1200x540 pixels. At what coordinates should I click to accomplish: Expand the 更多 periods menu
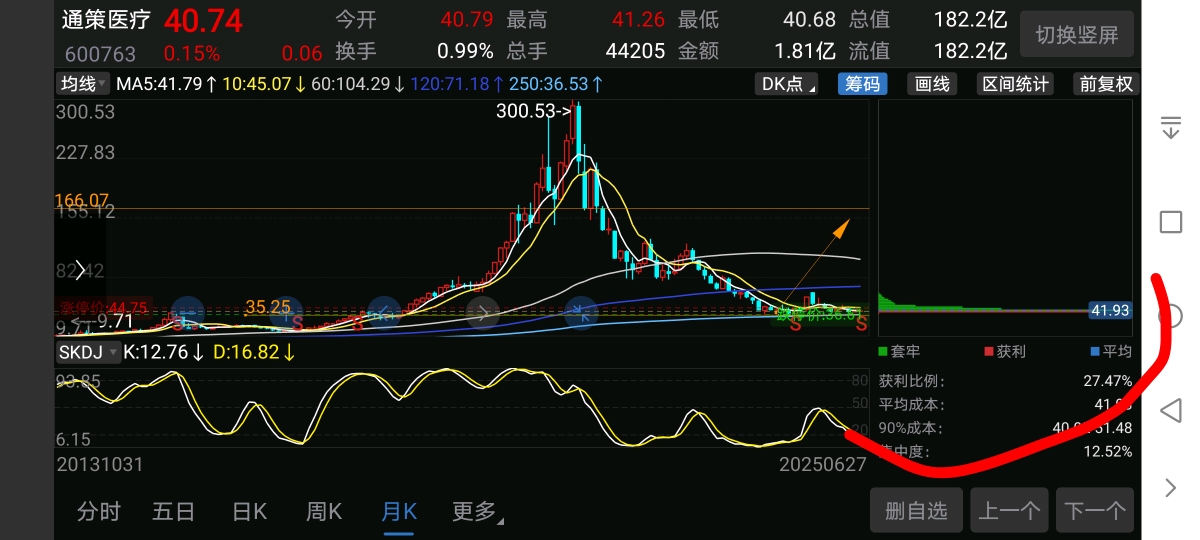pos(476,512)
